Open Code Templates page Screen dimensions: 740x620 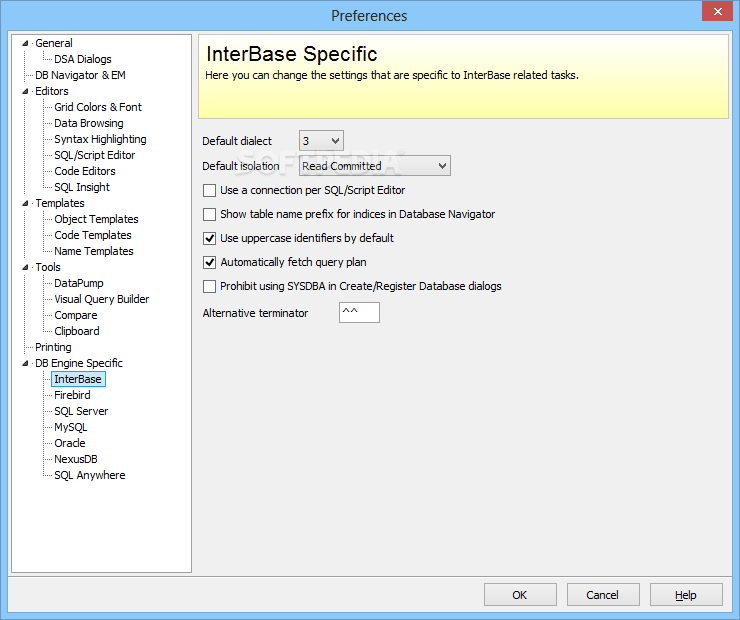[92, 235]
